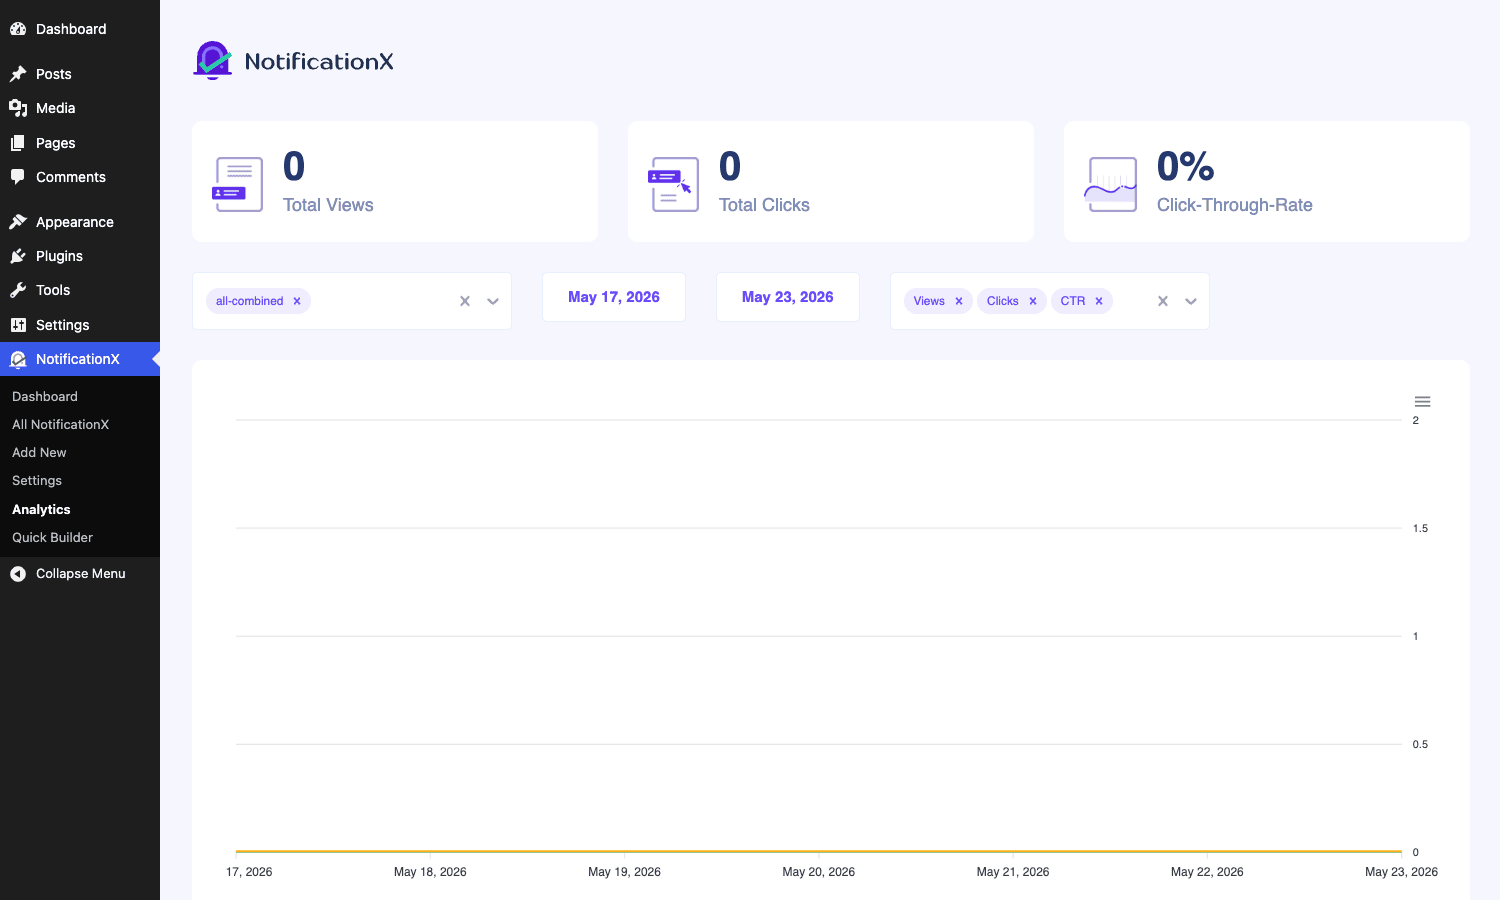The width and height of the screenshot is (1500, 900).
Task: Click the May 18, 2026 axis label
Action: coord(430,872)
